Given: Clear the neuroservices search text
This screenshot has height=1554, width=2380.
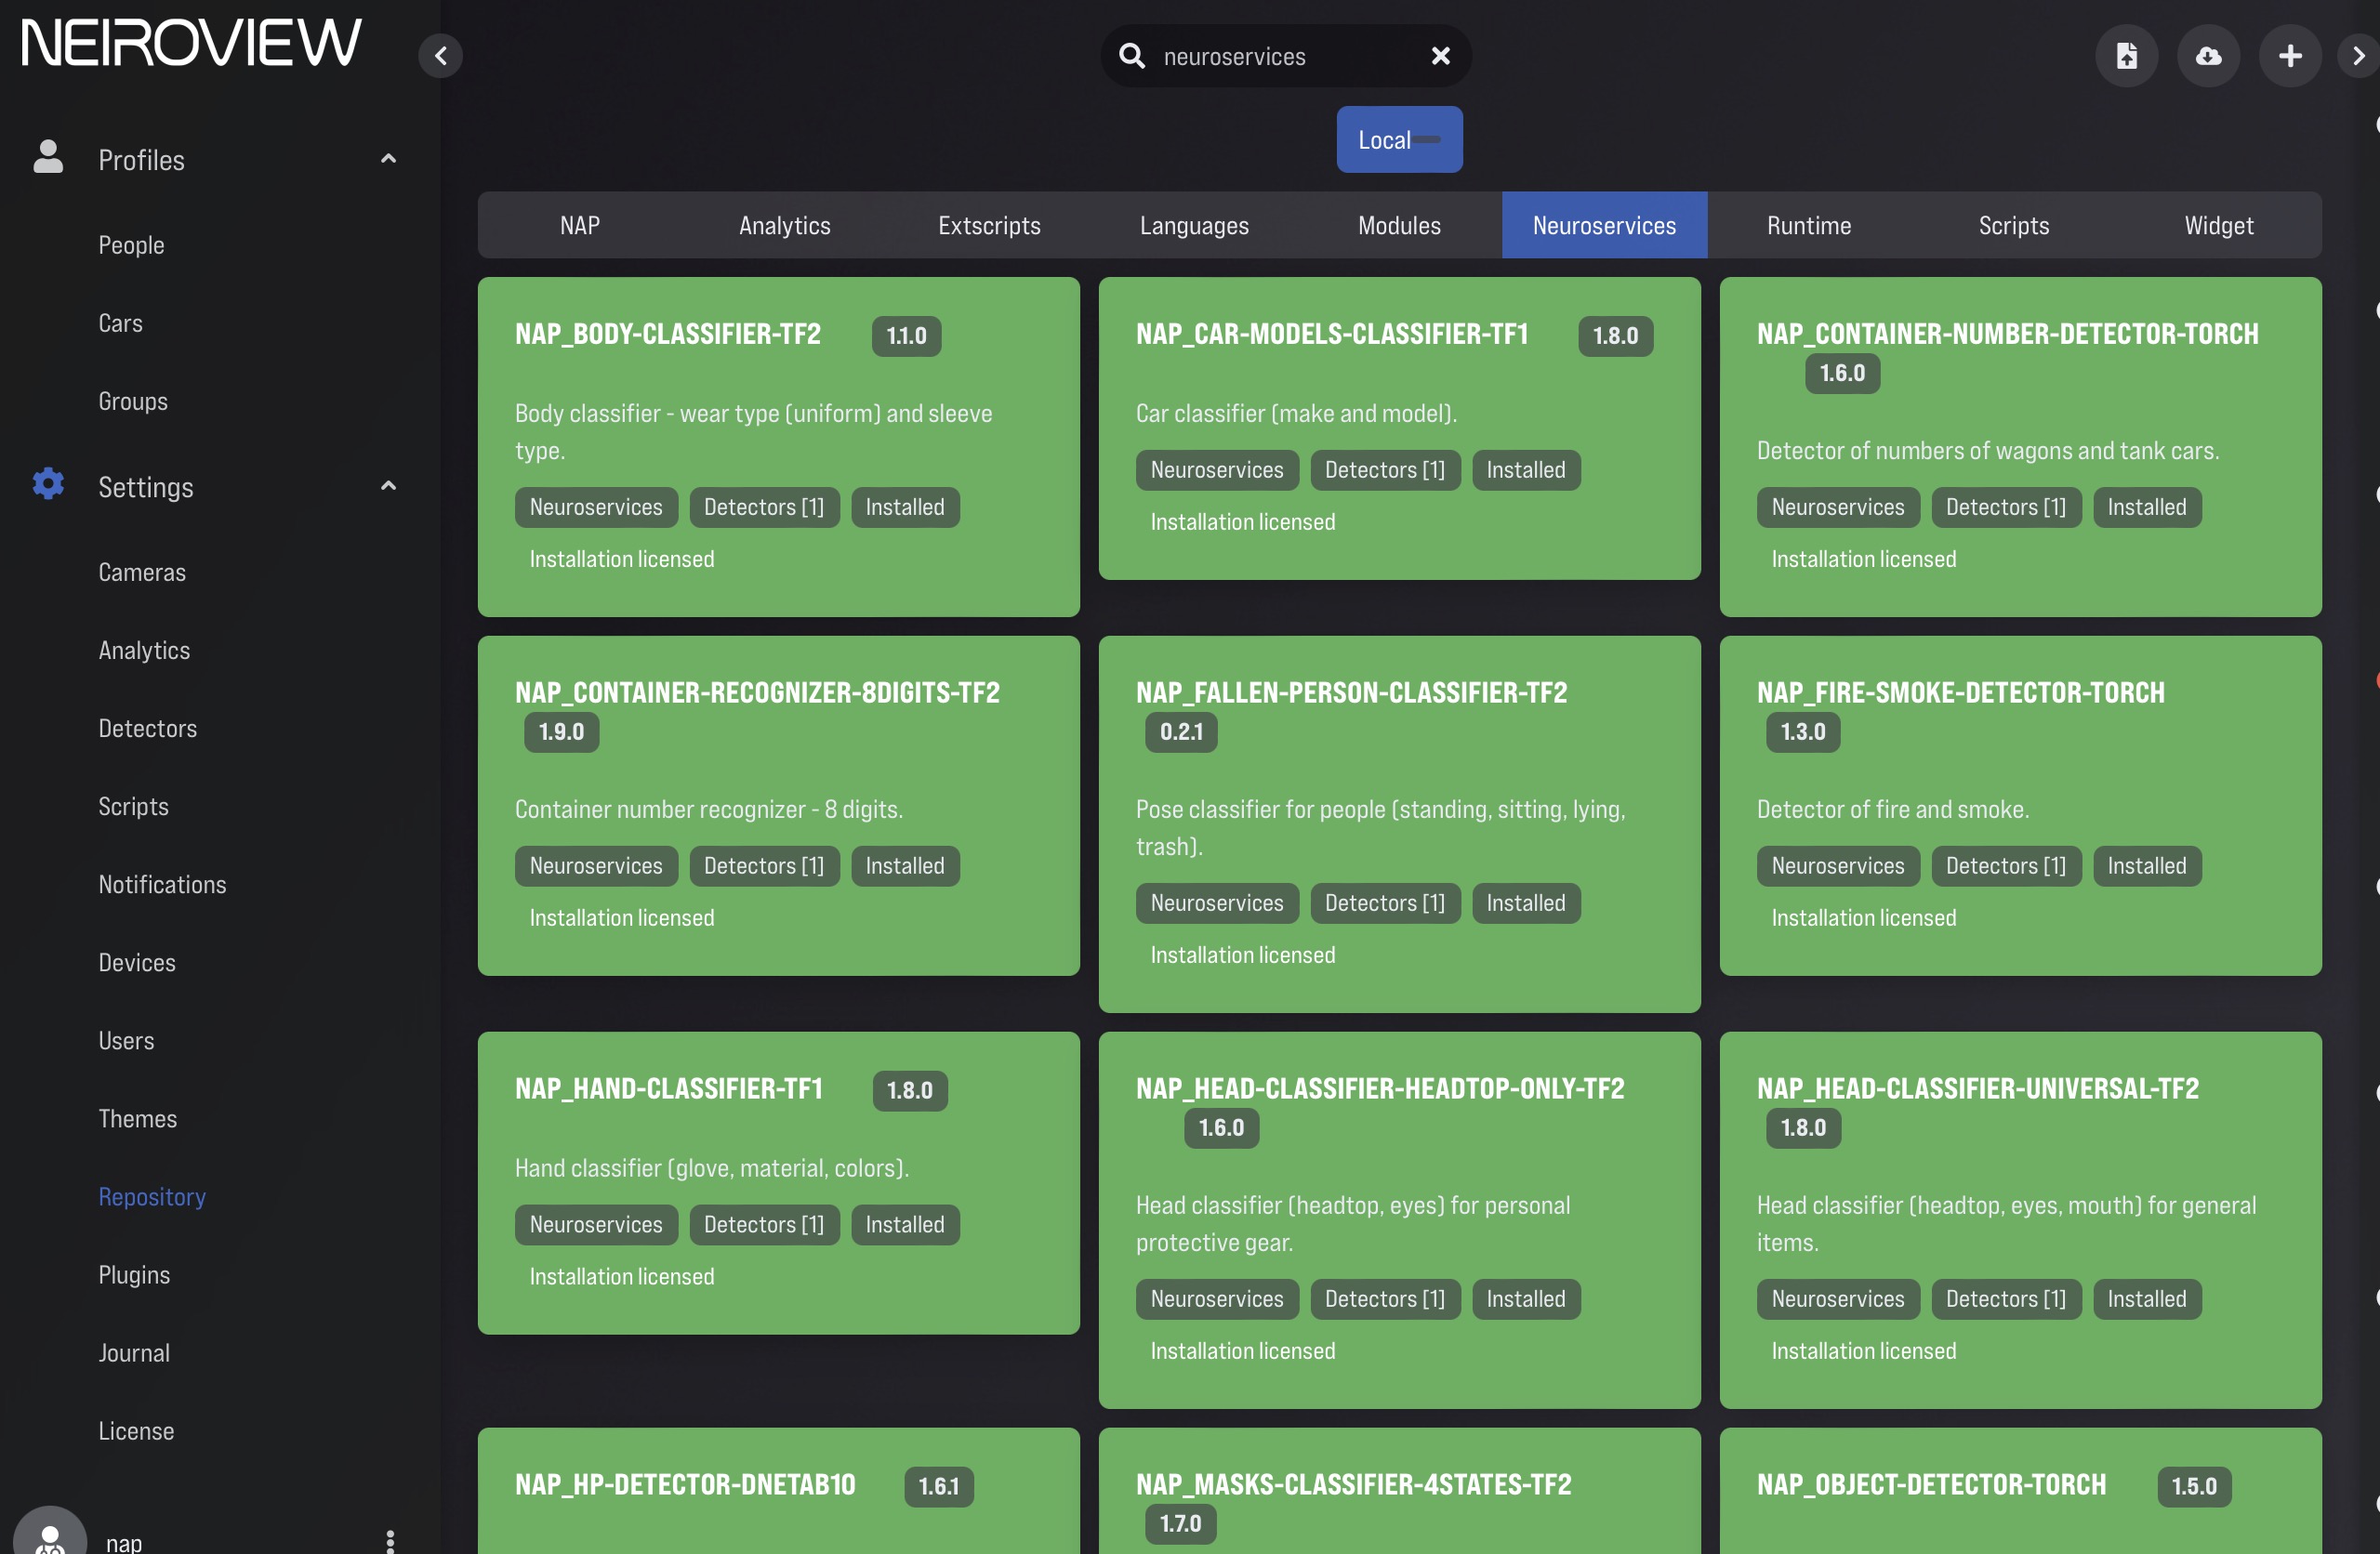Looking at the screenshot, I should point(1440,56).
